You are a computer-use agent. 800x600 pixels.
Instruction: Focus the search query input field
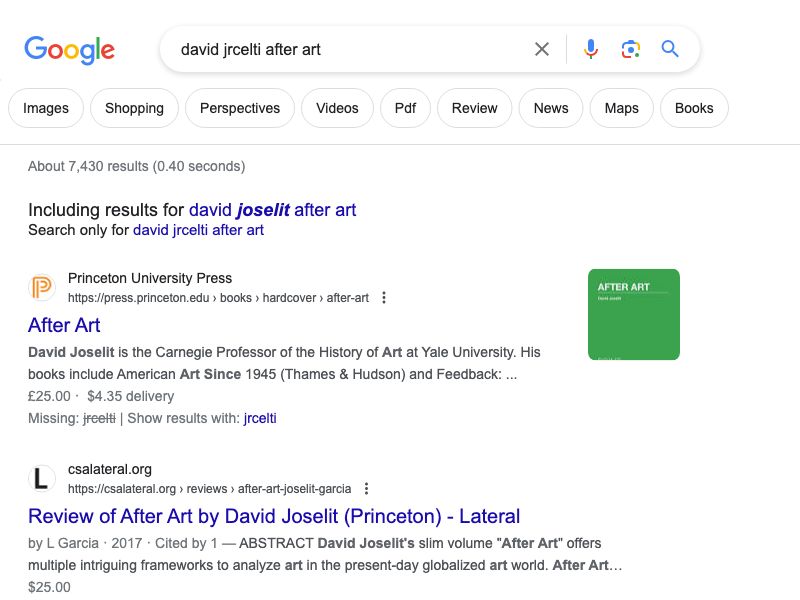point(352,49)
